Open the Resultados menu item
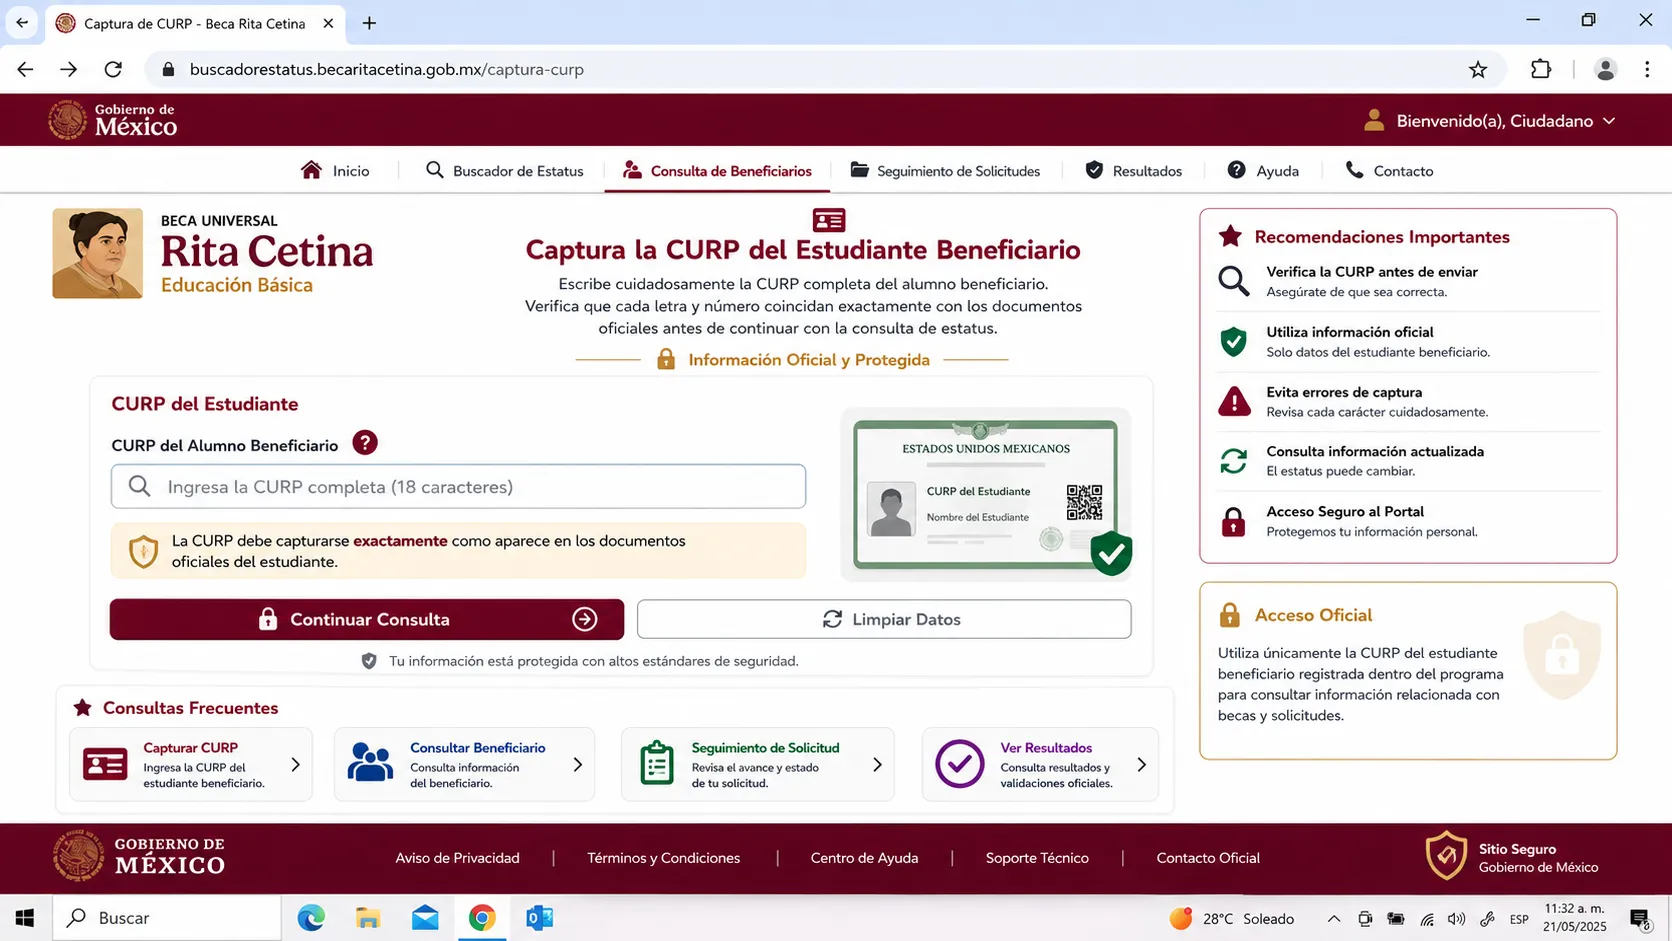 pyautogui.click(x=1133, y=171)
